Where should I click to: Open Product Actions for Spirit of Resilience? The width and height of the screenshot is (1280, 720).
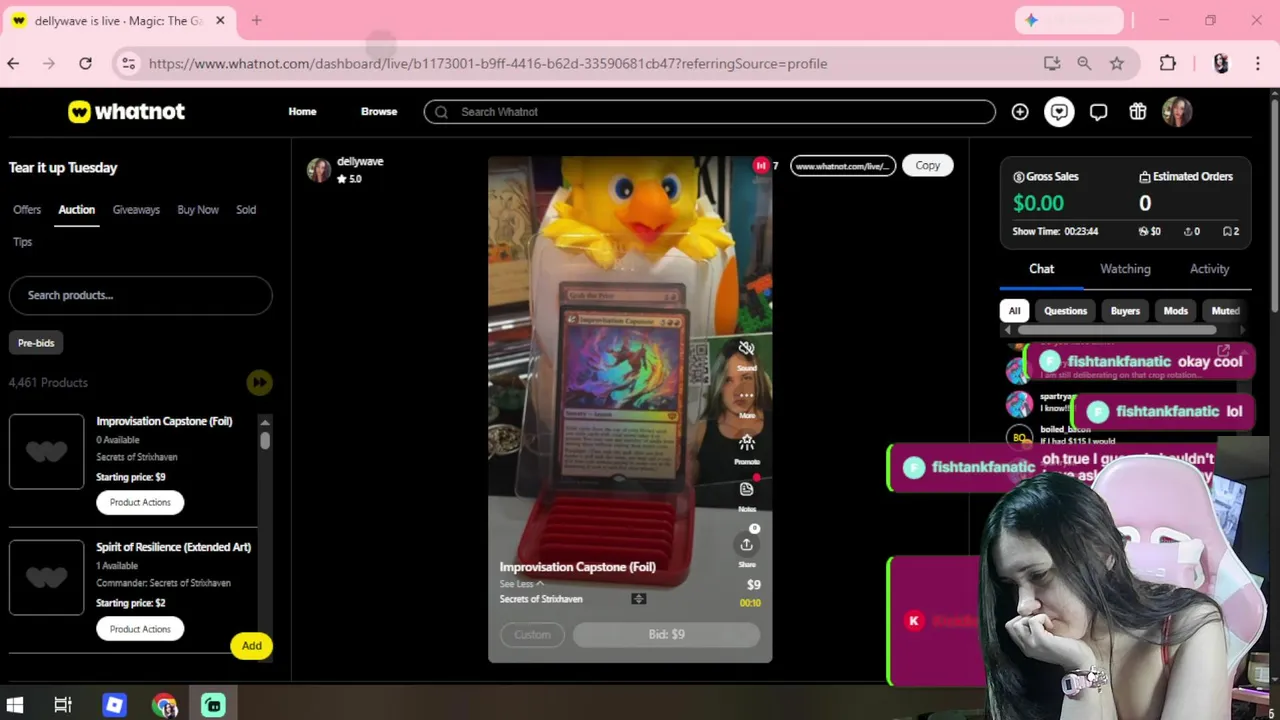point(140,629)
